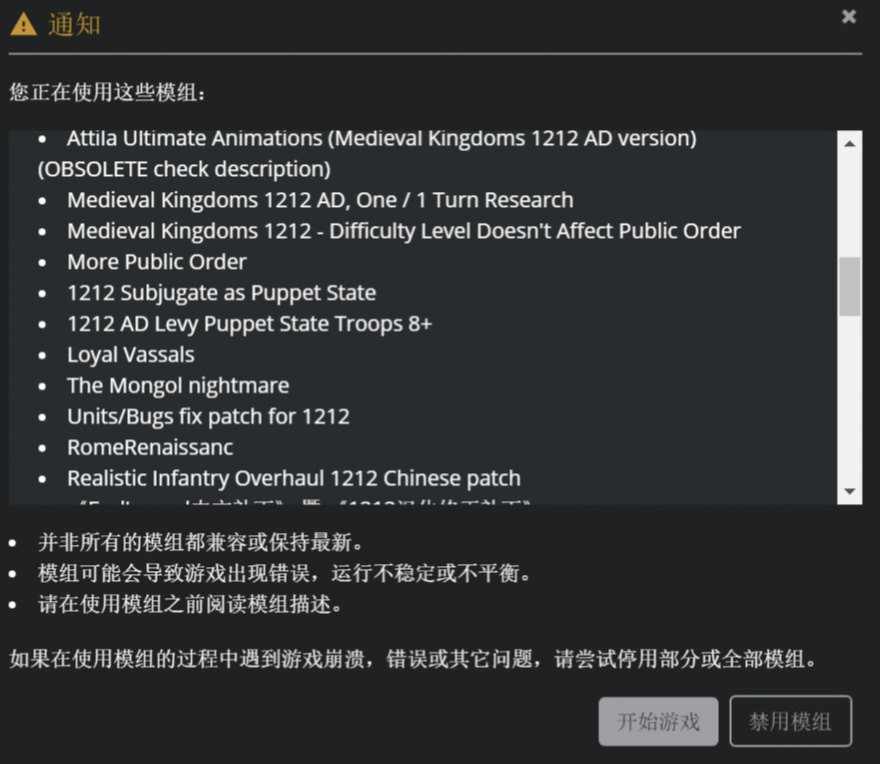Select RomeRenaissanc mod entry
The height and width of the screenshot is (764, 880).
coord(150,447)
